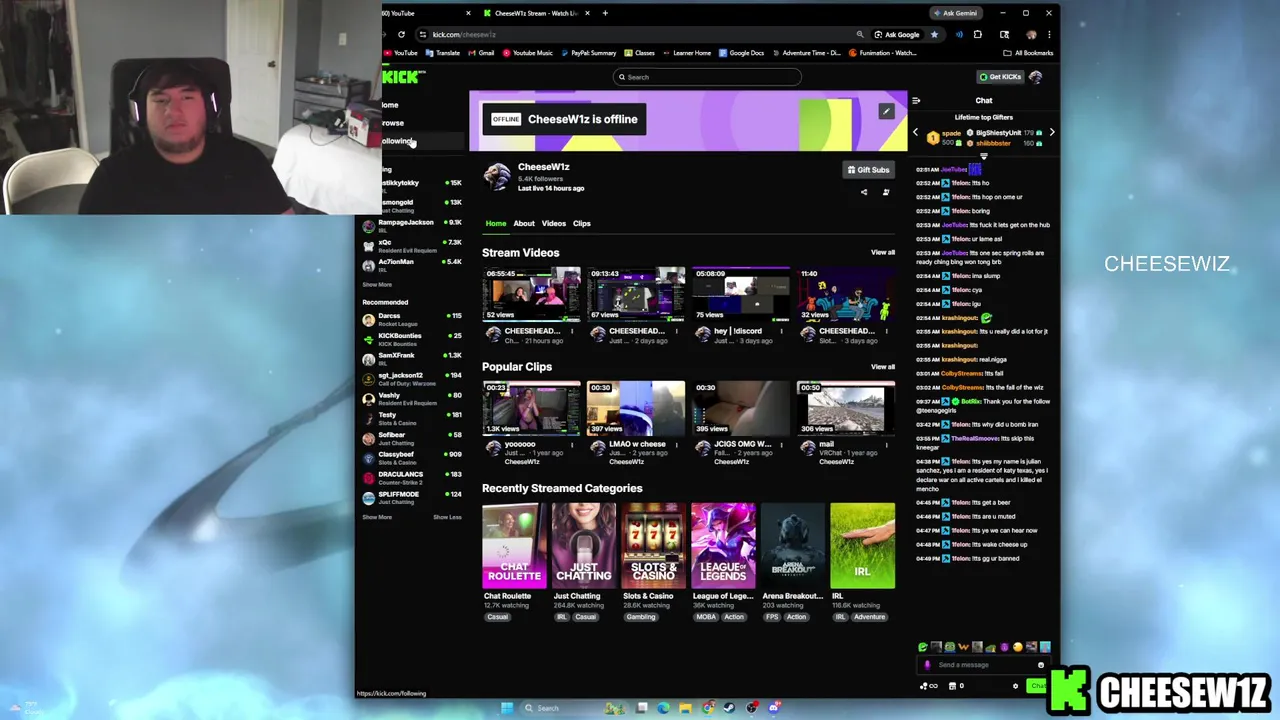Click the purple identity badge in chat input
This screenshot has width=1280, height=720.
[927, 665]
